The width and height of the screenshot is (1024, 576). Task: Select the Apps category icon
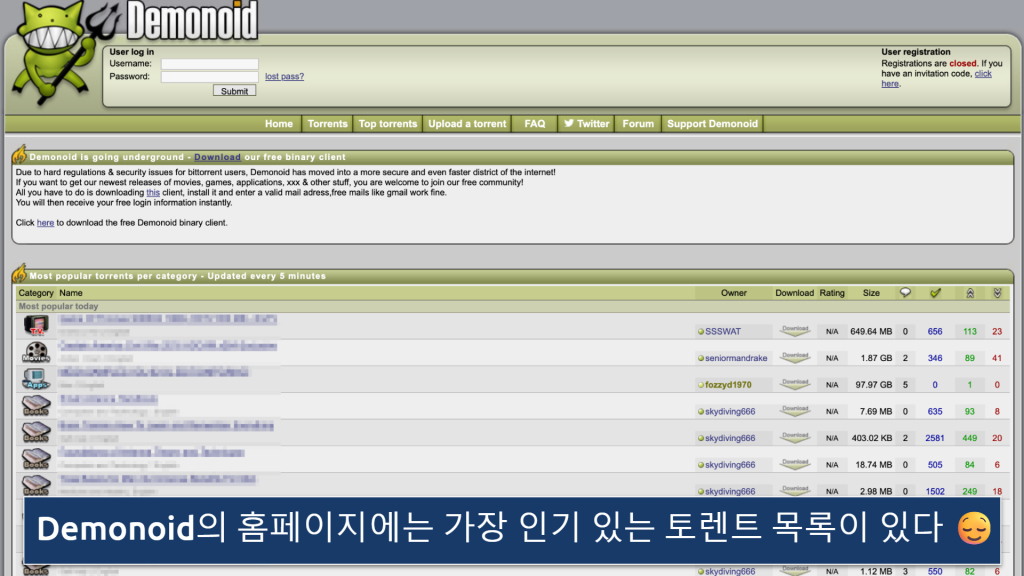tap(36, 380)
